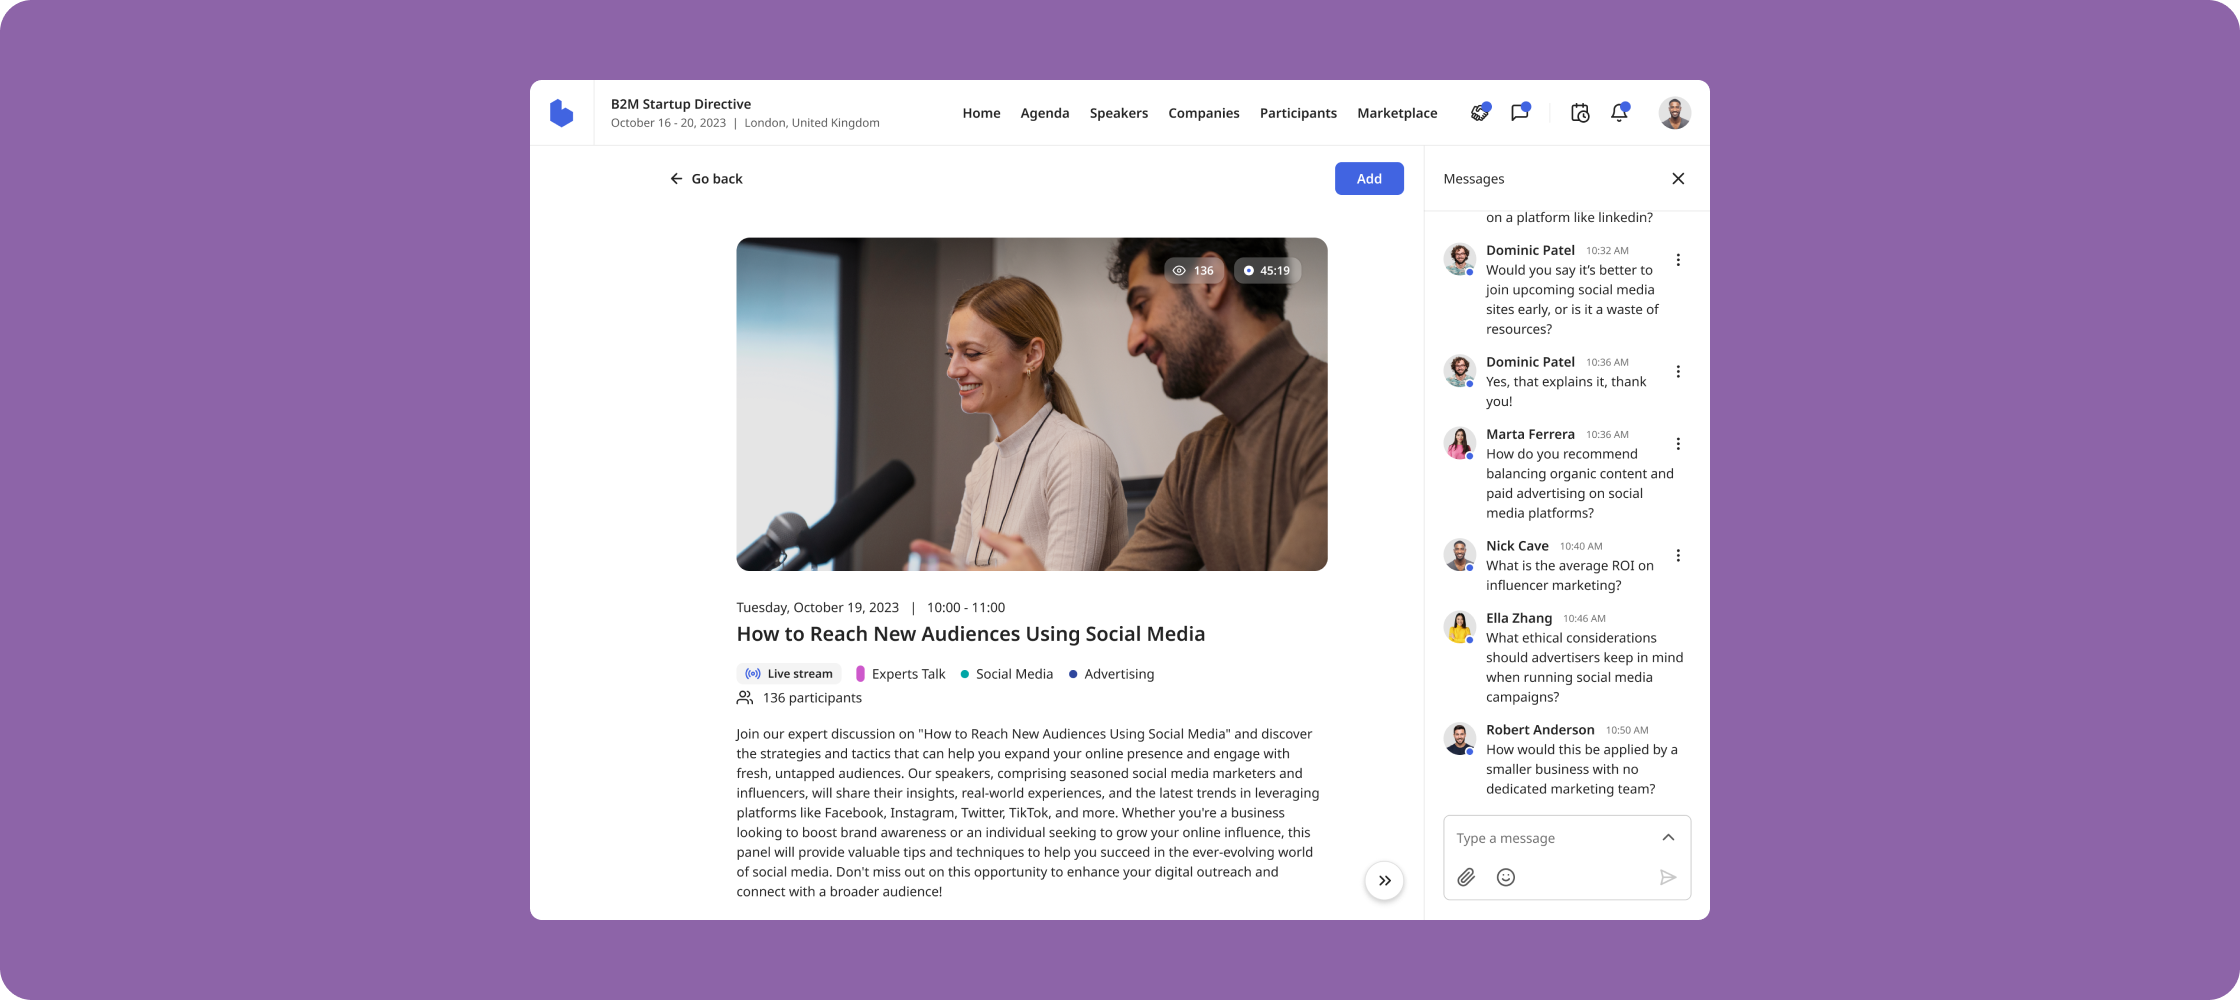The width and height of the screenshot is (2240, 1000).
Task: Open the chat messages icon in header
Action: coord(1520,112)
